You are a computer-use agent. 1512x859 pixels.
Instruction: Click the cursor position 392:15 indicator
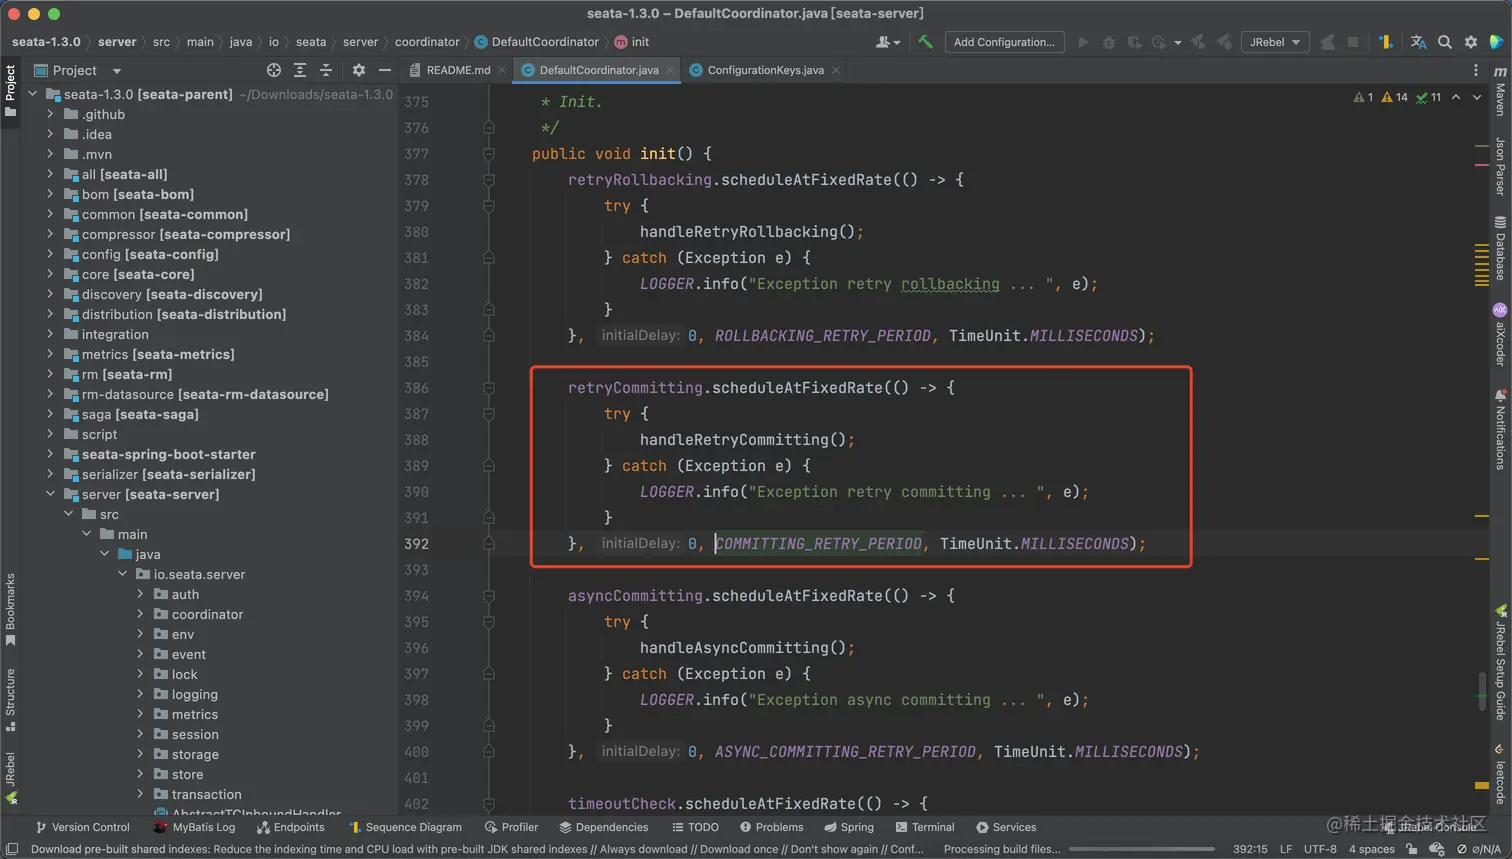(1250, 849)
